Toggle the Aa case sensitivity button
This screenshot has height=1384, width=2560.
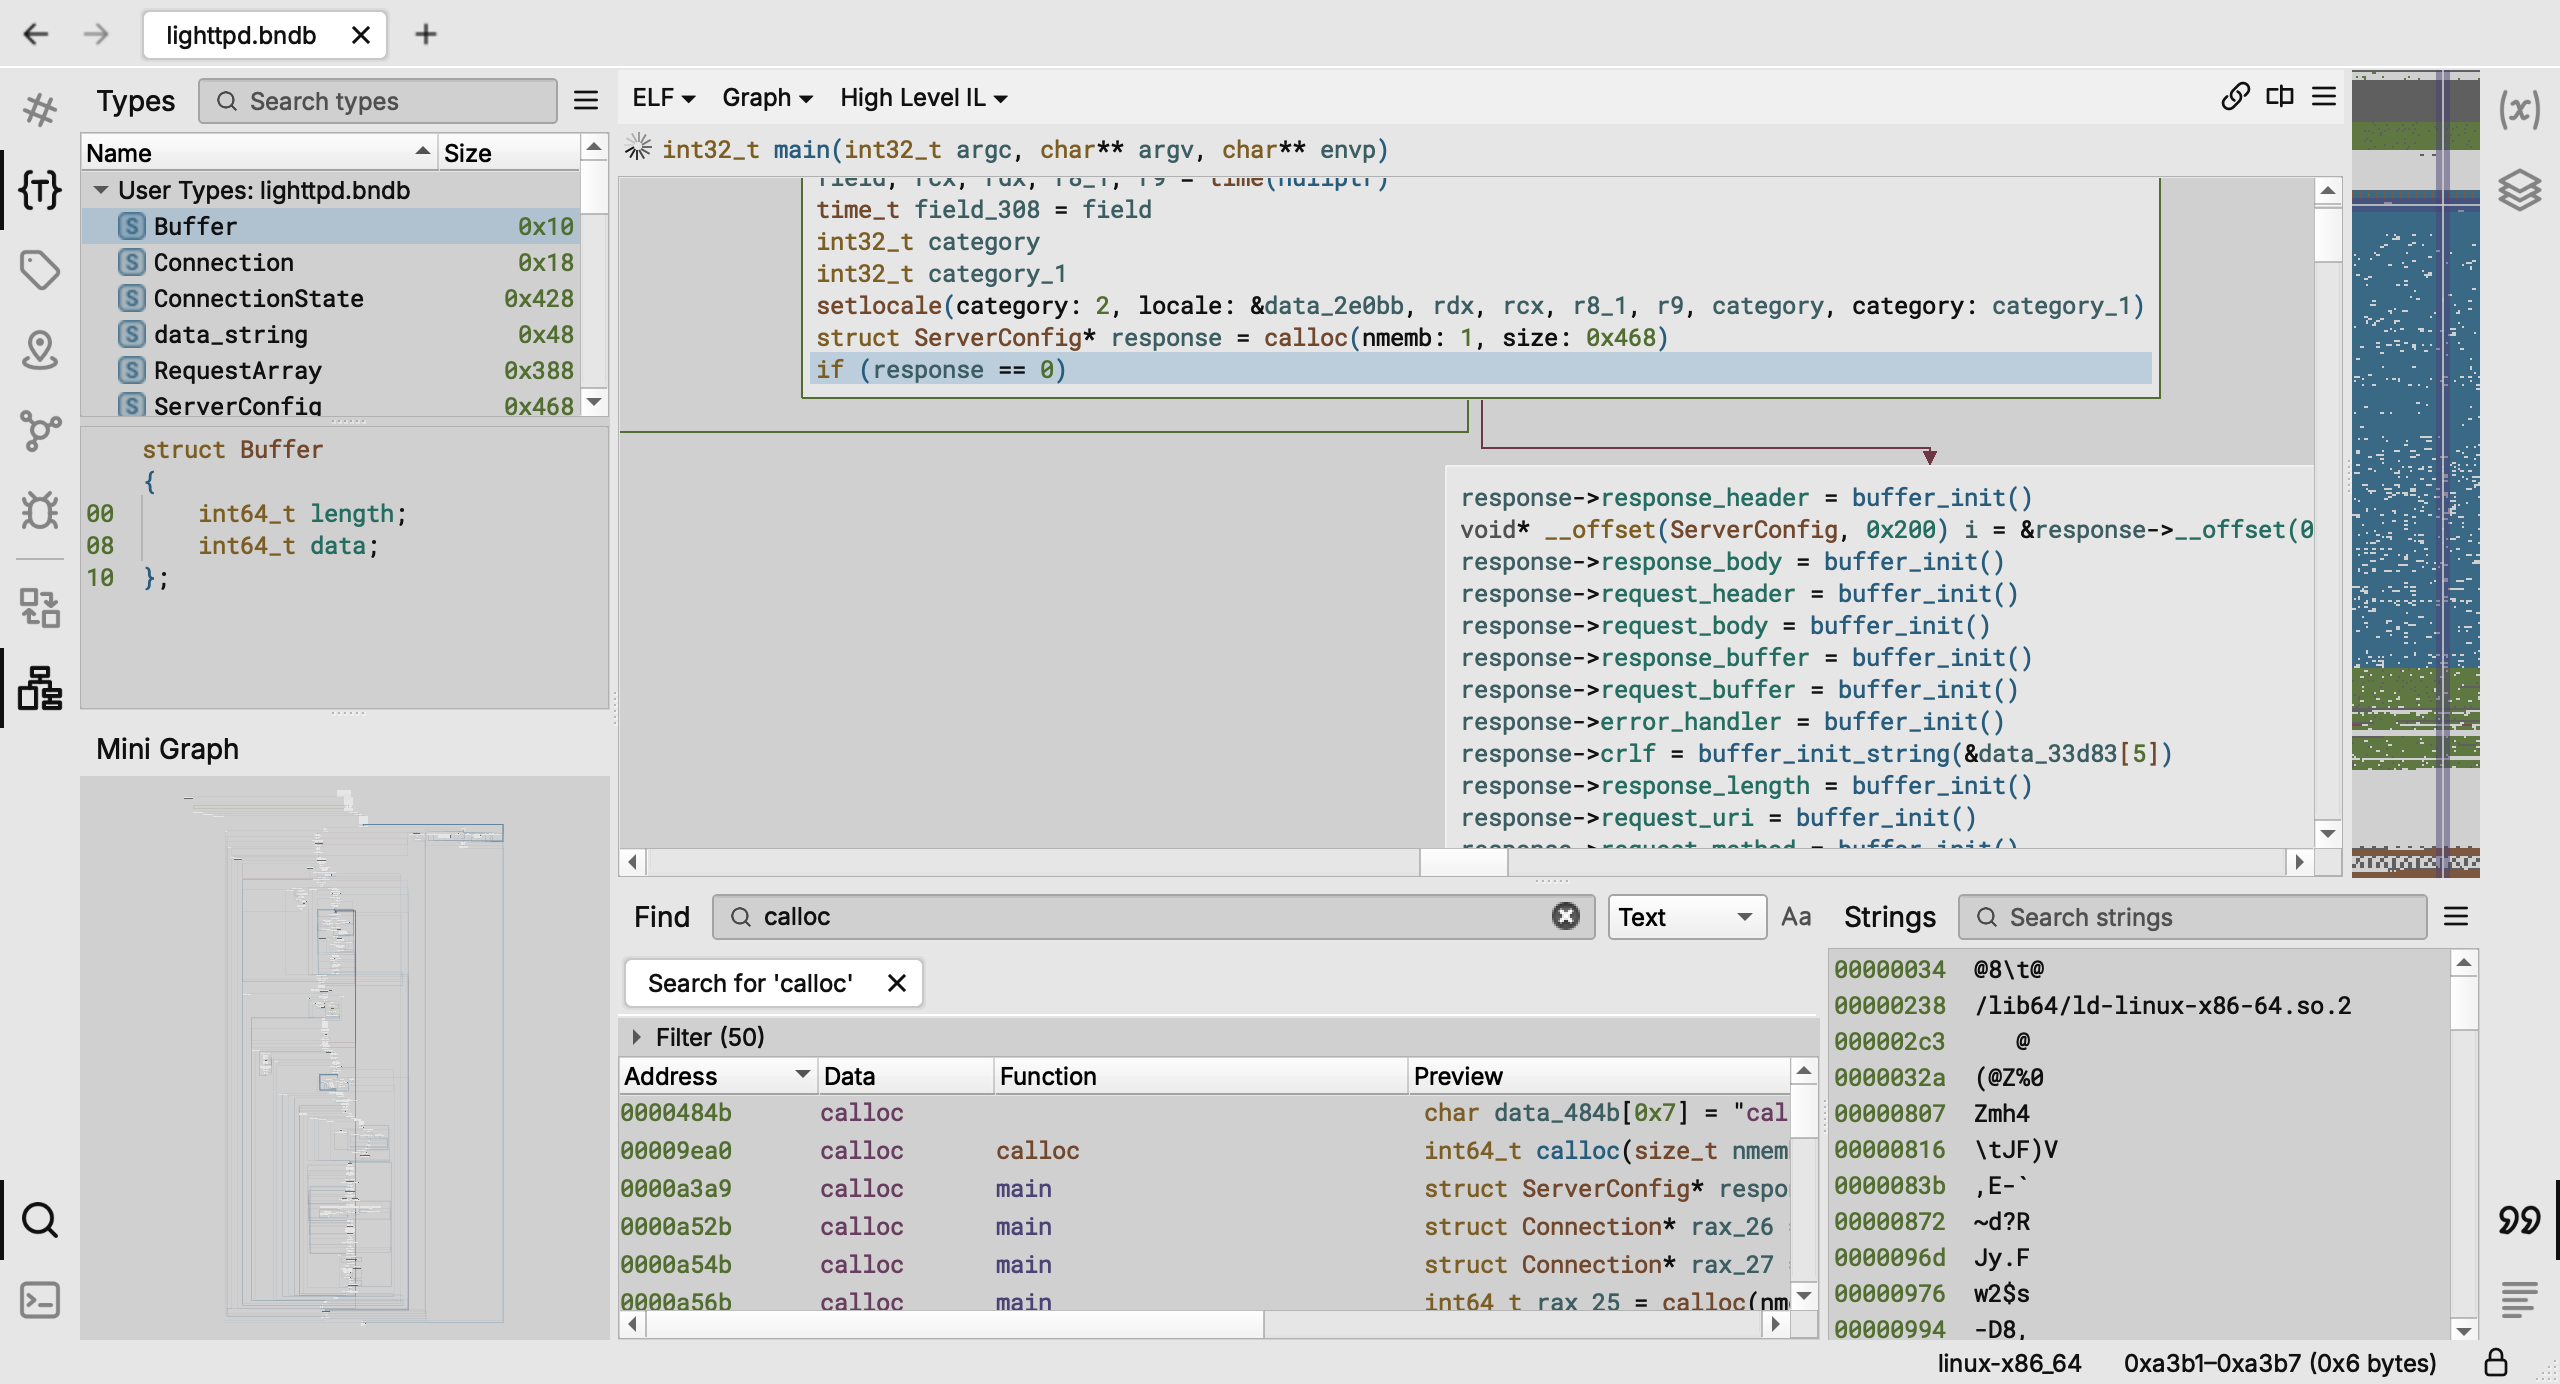click(1796, 917)
